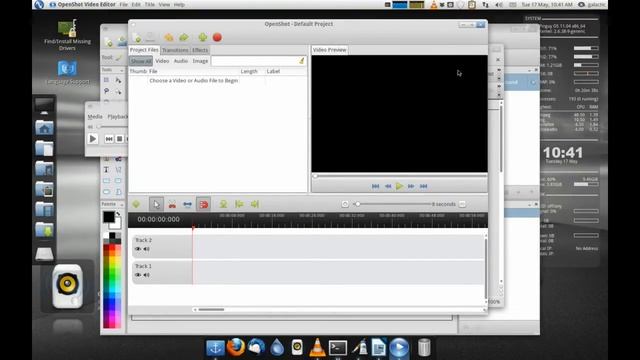Open the Edit menu in top bar
Screen dimensions: 640x360
(x=136, y=4)
